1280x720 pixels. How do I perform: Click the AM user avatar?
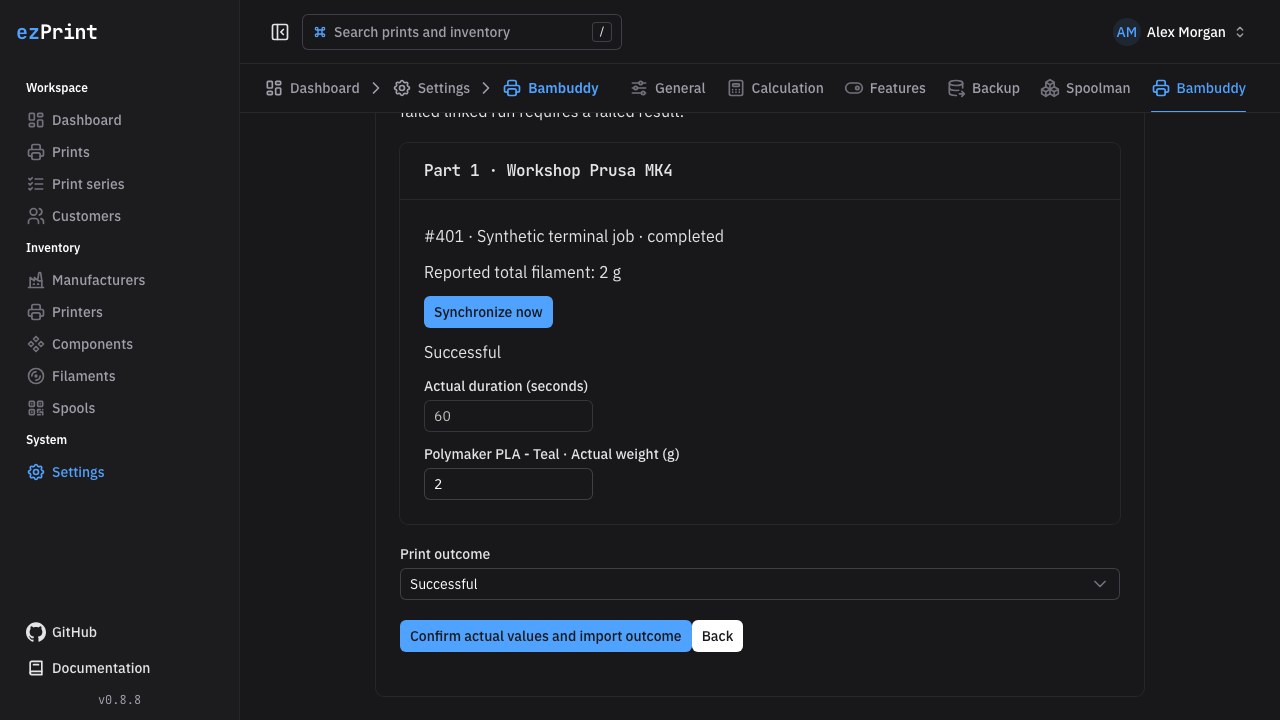tap(1127, 32)
